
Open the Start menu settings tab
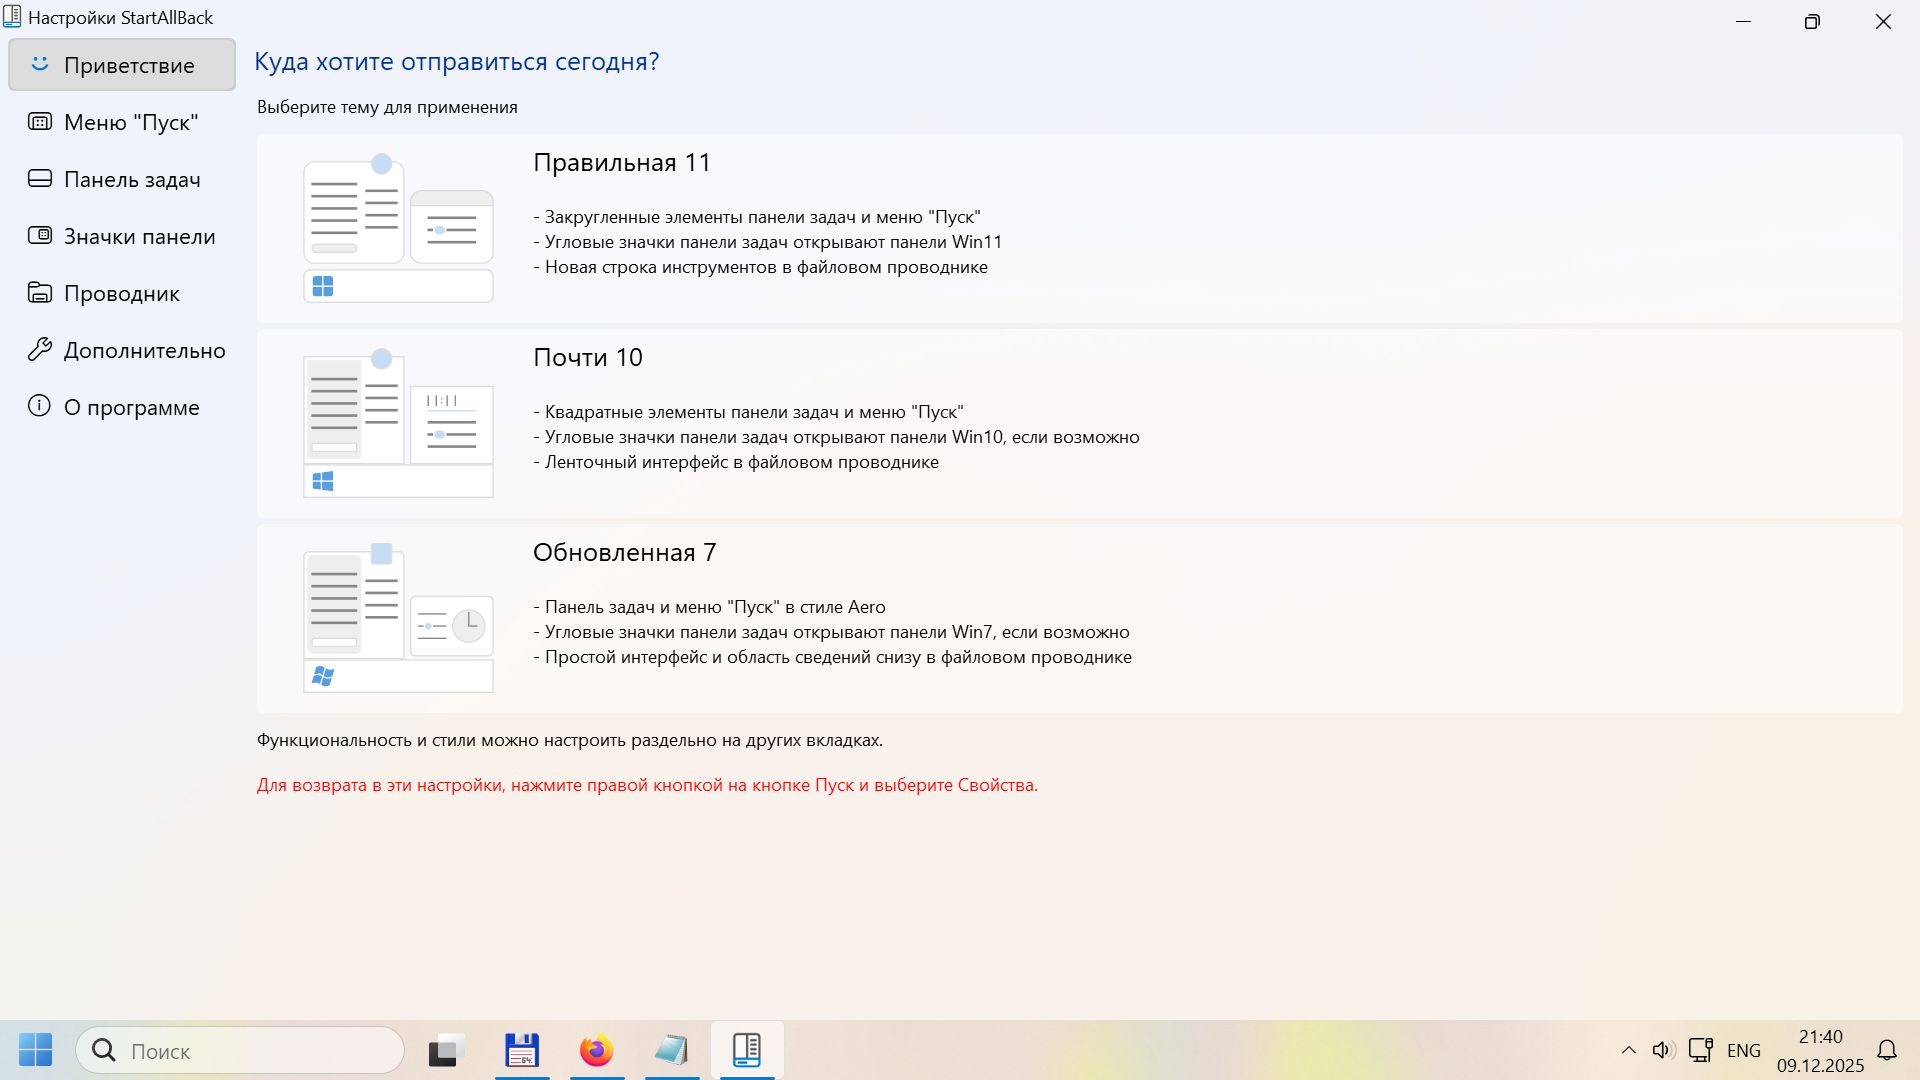pyautogui.click(x=130, y=122)
